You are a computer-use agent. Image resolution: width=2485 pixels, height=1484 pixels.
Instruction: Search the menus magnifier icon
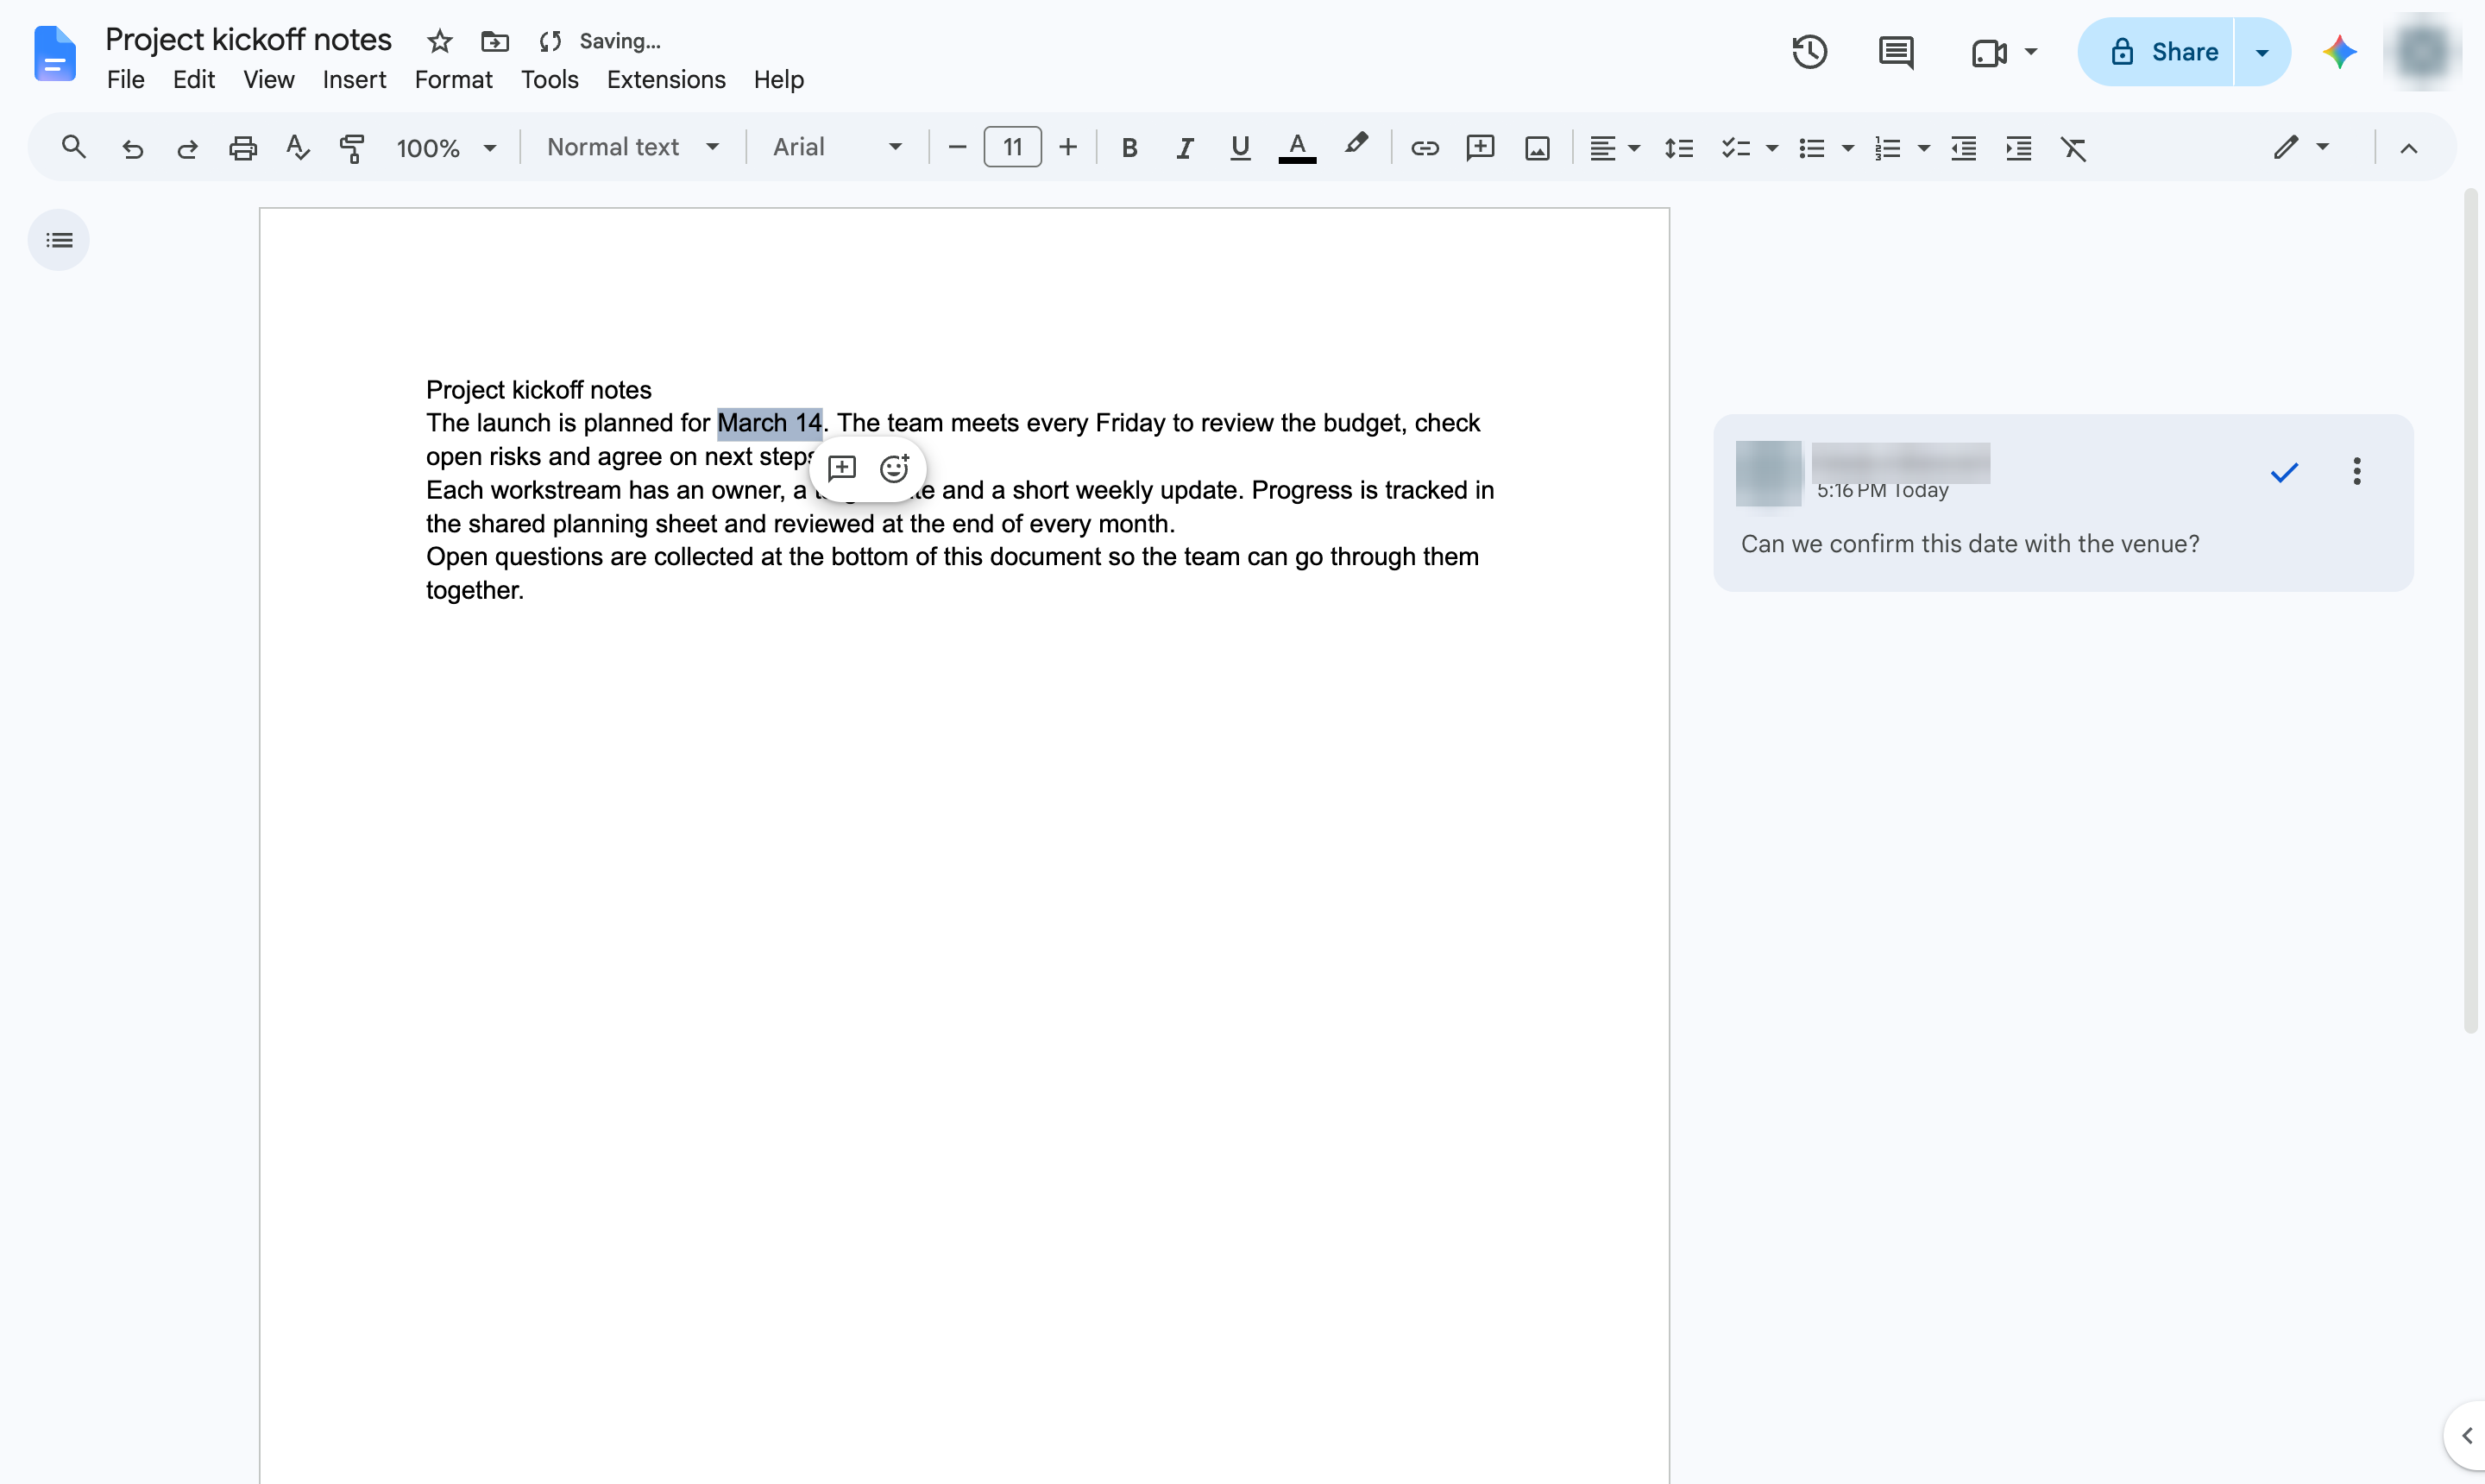pos(73,147)
